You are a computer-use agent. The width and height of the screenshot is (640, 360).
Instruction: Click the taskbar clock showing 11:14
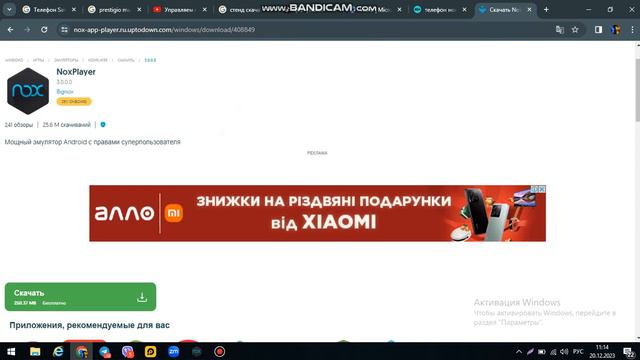(602, 351)
